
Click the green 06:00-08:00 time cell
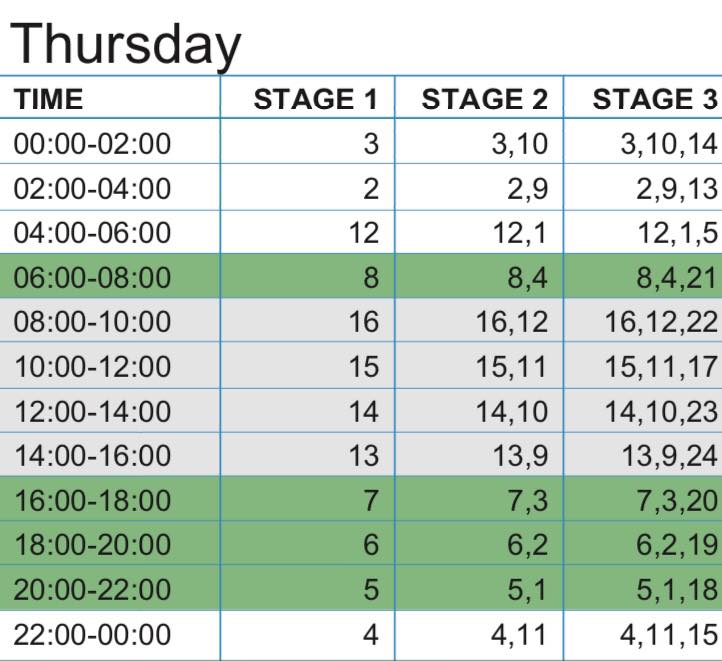point(110,276)
